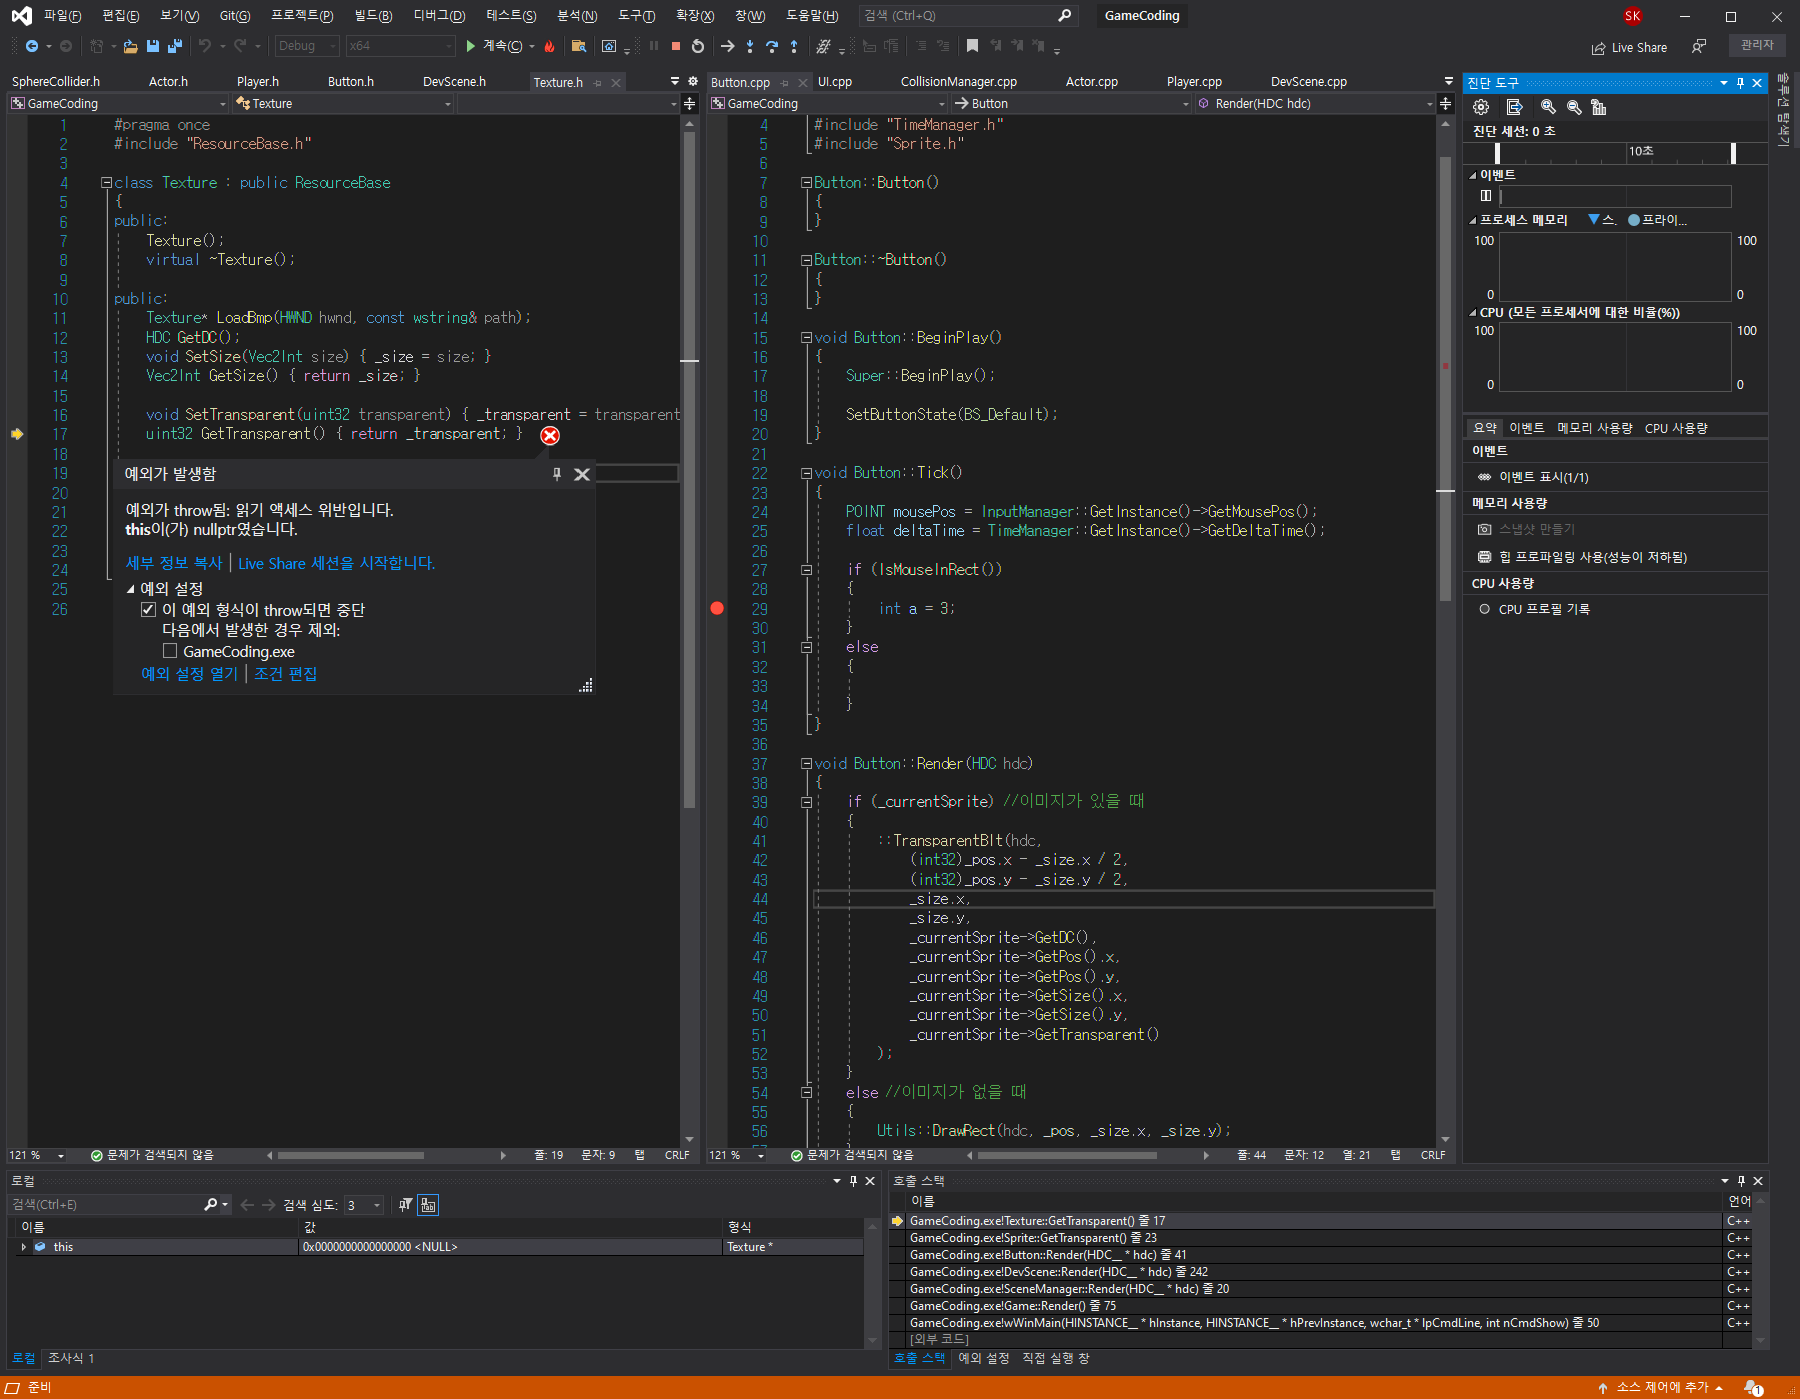1800x1399 pixels.
Task: Click the undo arrow in the toolbar
Action: pos(205,46)
